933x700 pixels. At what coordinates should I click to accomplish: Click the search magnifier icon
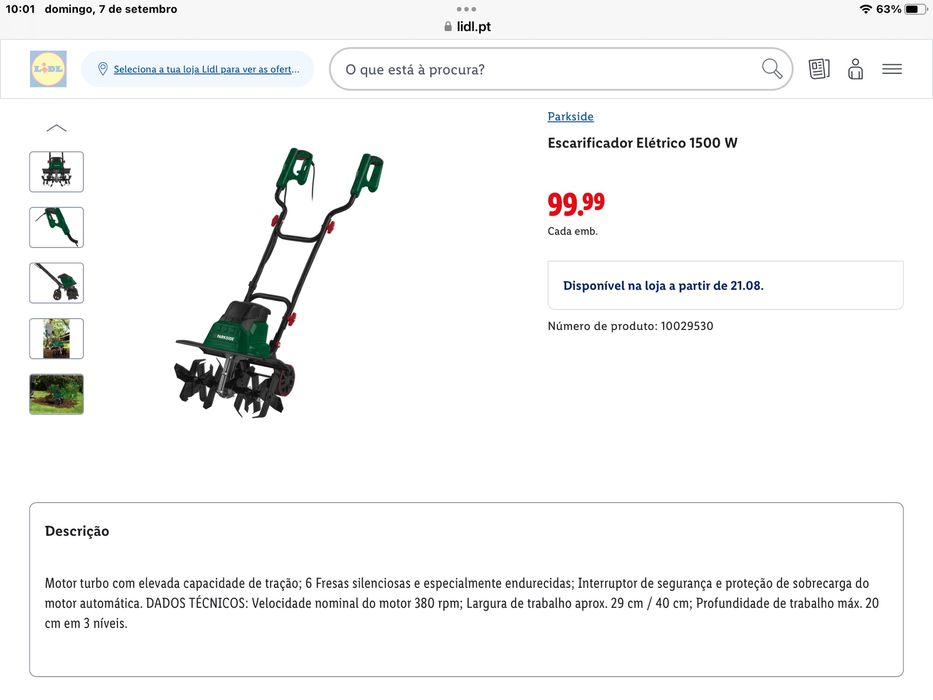pyautogui.click(x=772, y=69)
